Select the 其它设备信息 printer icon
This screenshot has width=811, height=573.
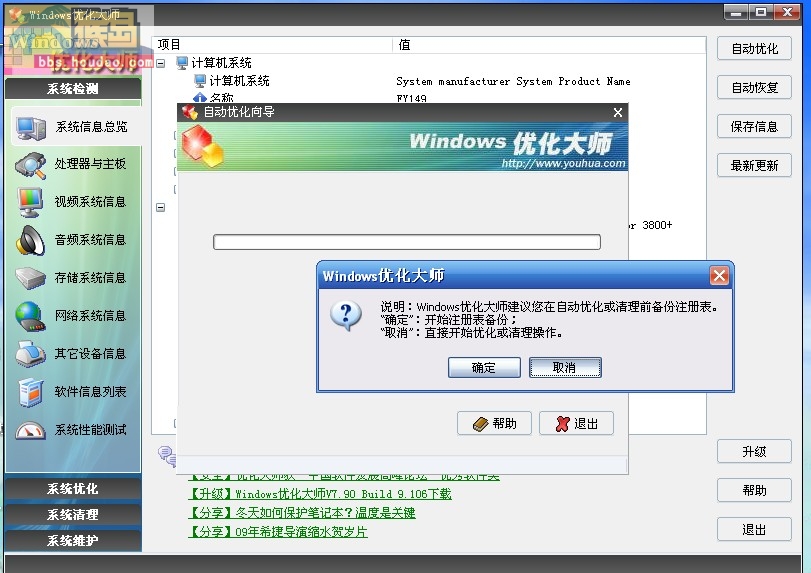[x=31, y=354]
